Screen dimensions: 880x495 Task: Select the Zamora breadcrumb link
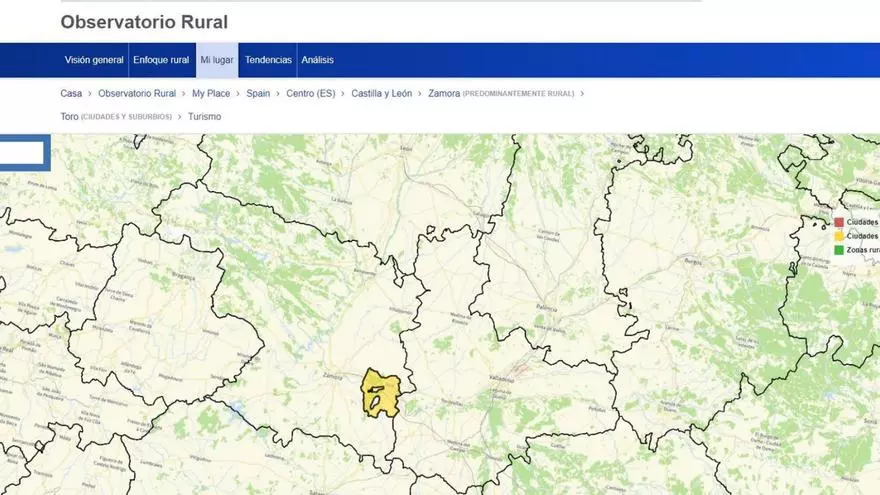[x=444, y=93]
